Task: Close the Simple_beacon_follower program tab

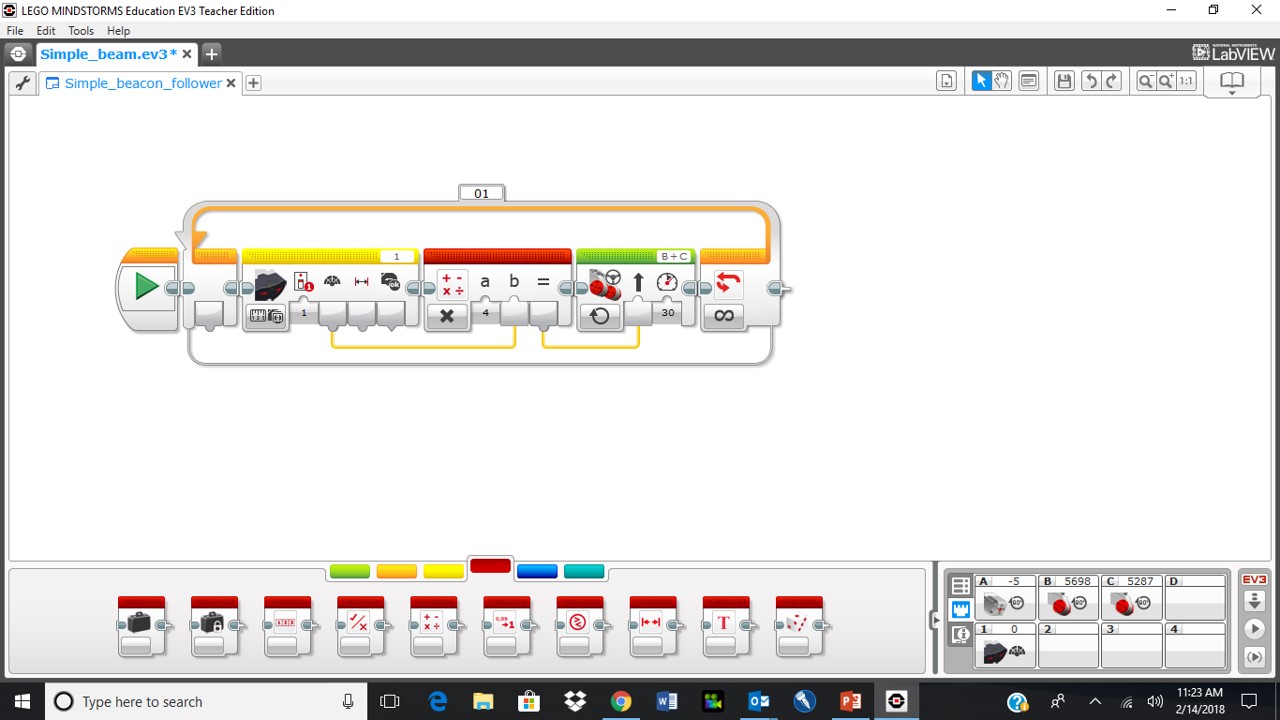Action: click(x=231, y=83)
